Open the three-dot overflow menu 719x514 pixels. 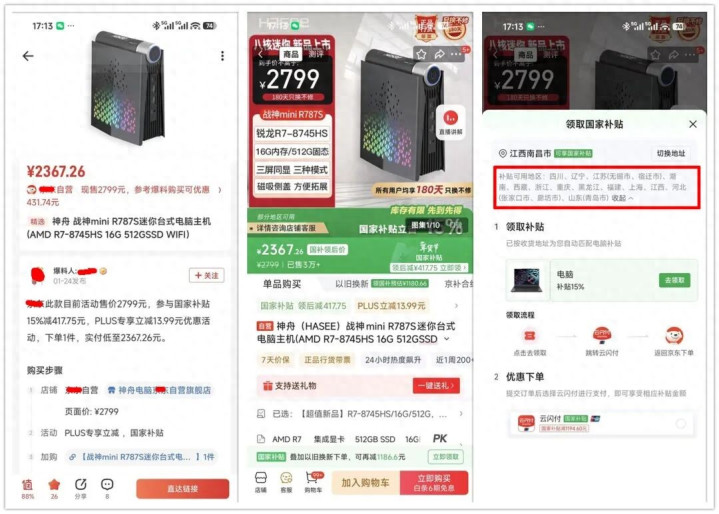[x=222, y=56]
